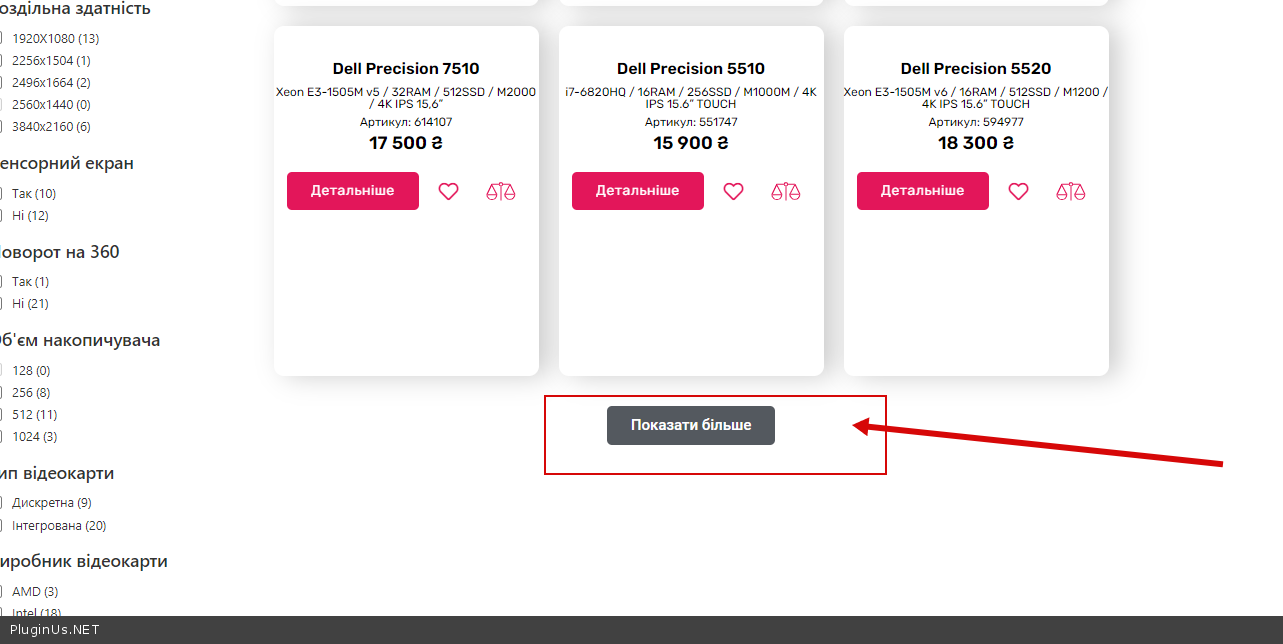Screen dimensions: 1283x644
Task: Favorite the Dell Precision 5510 heart icon
Action: point(733,191)
